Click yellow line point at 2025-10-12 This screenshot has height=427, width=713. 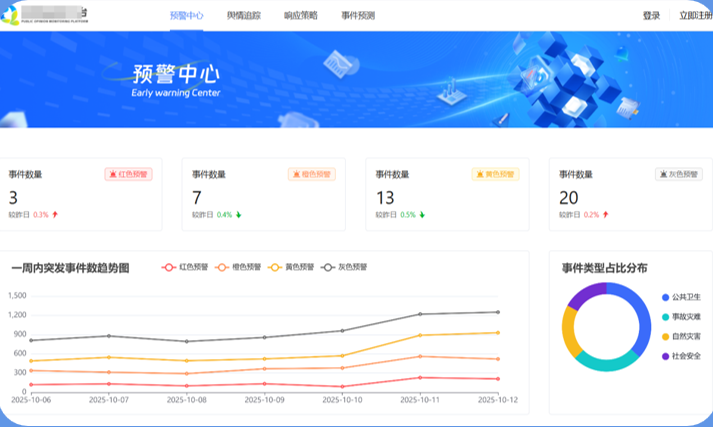pos(498,333)
